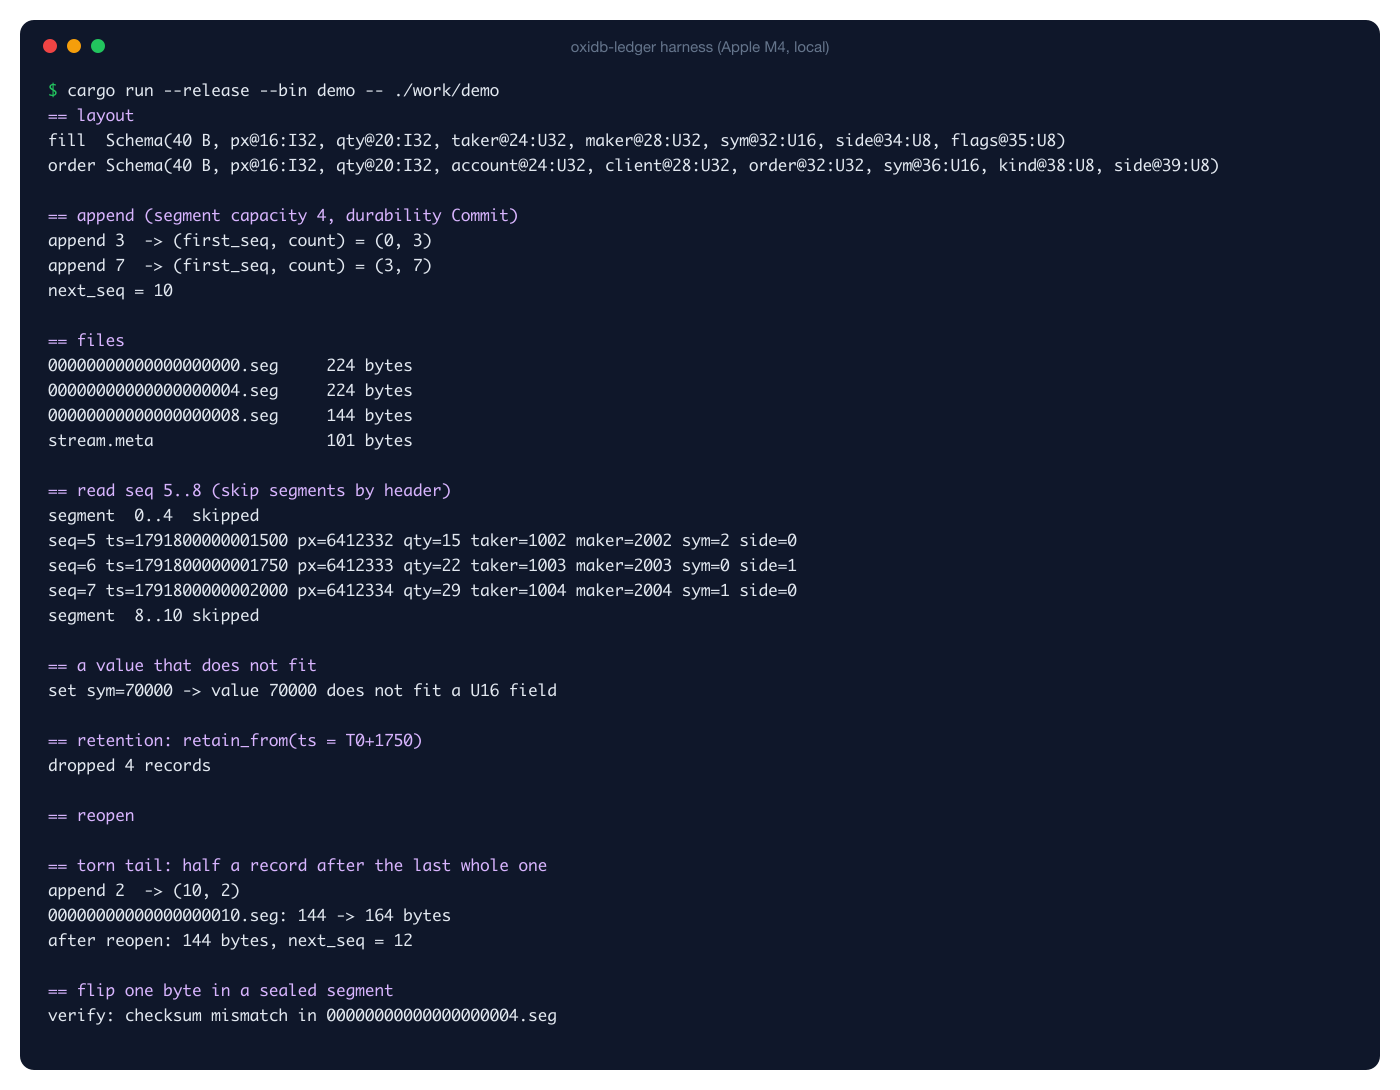1400x1090 pixels.
Task: Click the 'next_seq = 10' output line
Action: 110,291
